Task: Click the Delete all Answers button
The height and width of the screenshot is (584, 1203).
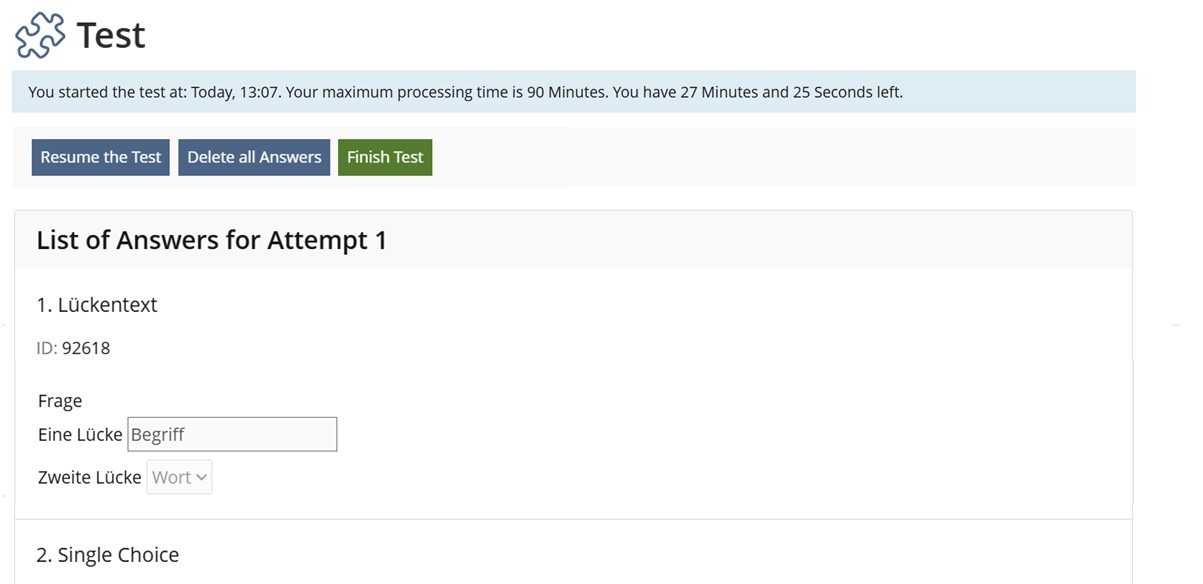Action: pyautogui.click(x=254, y=157)
